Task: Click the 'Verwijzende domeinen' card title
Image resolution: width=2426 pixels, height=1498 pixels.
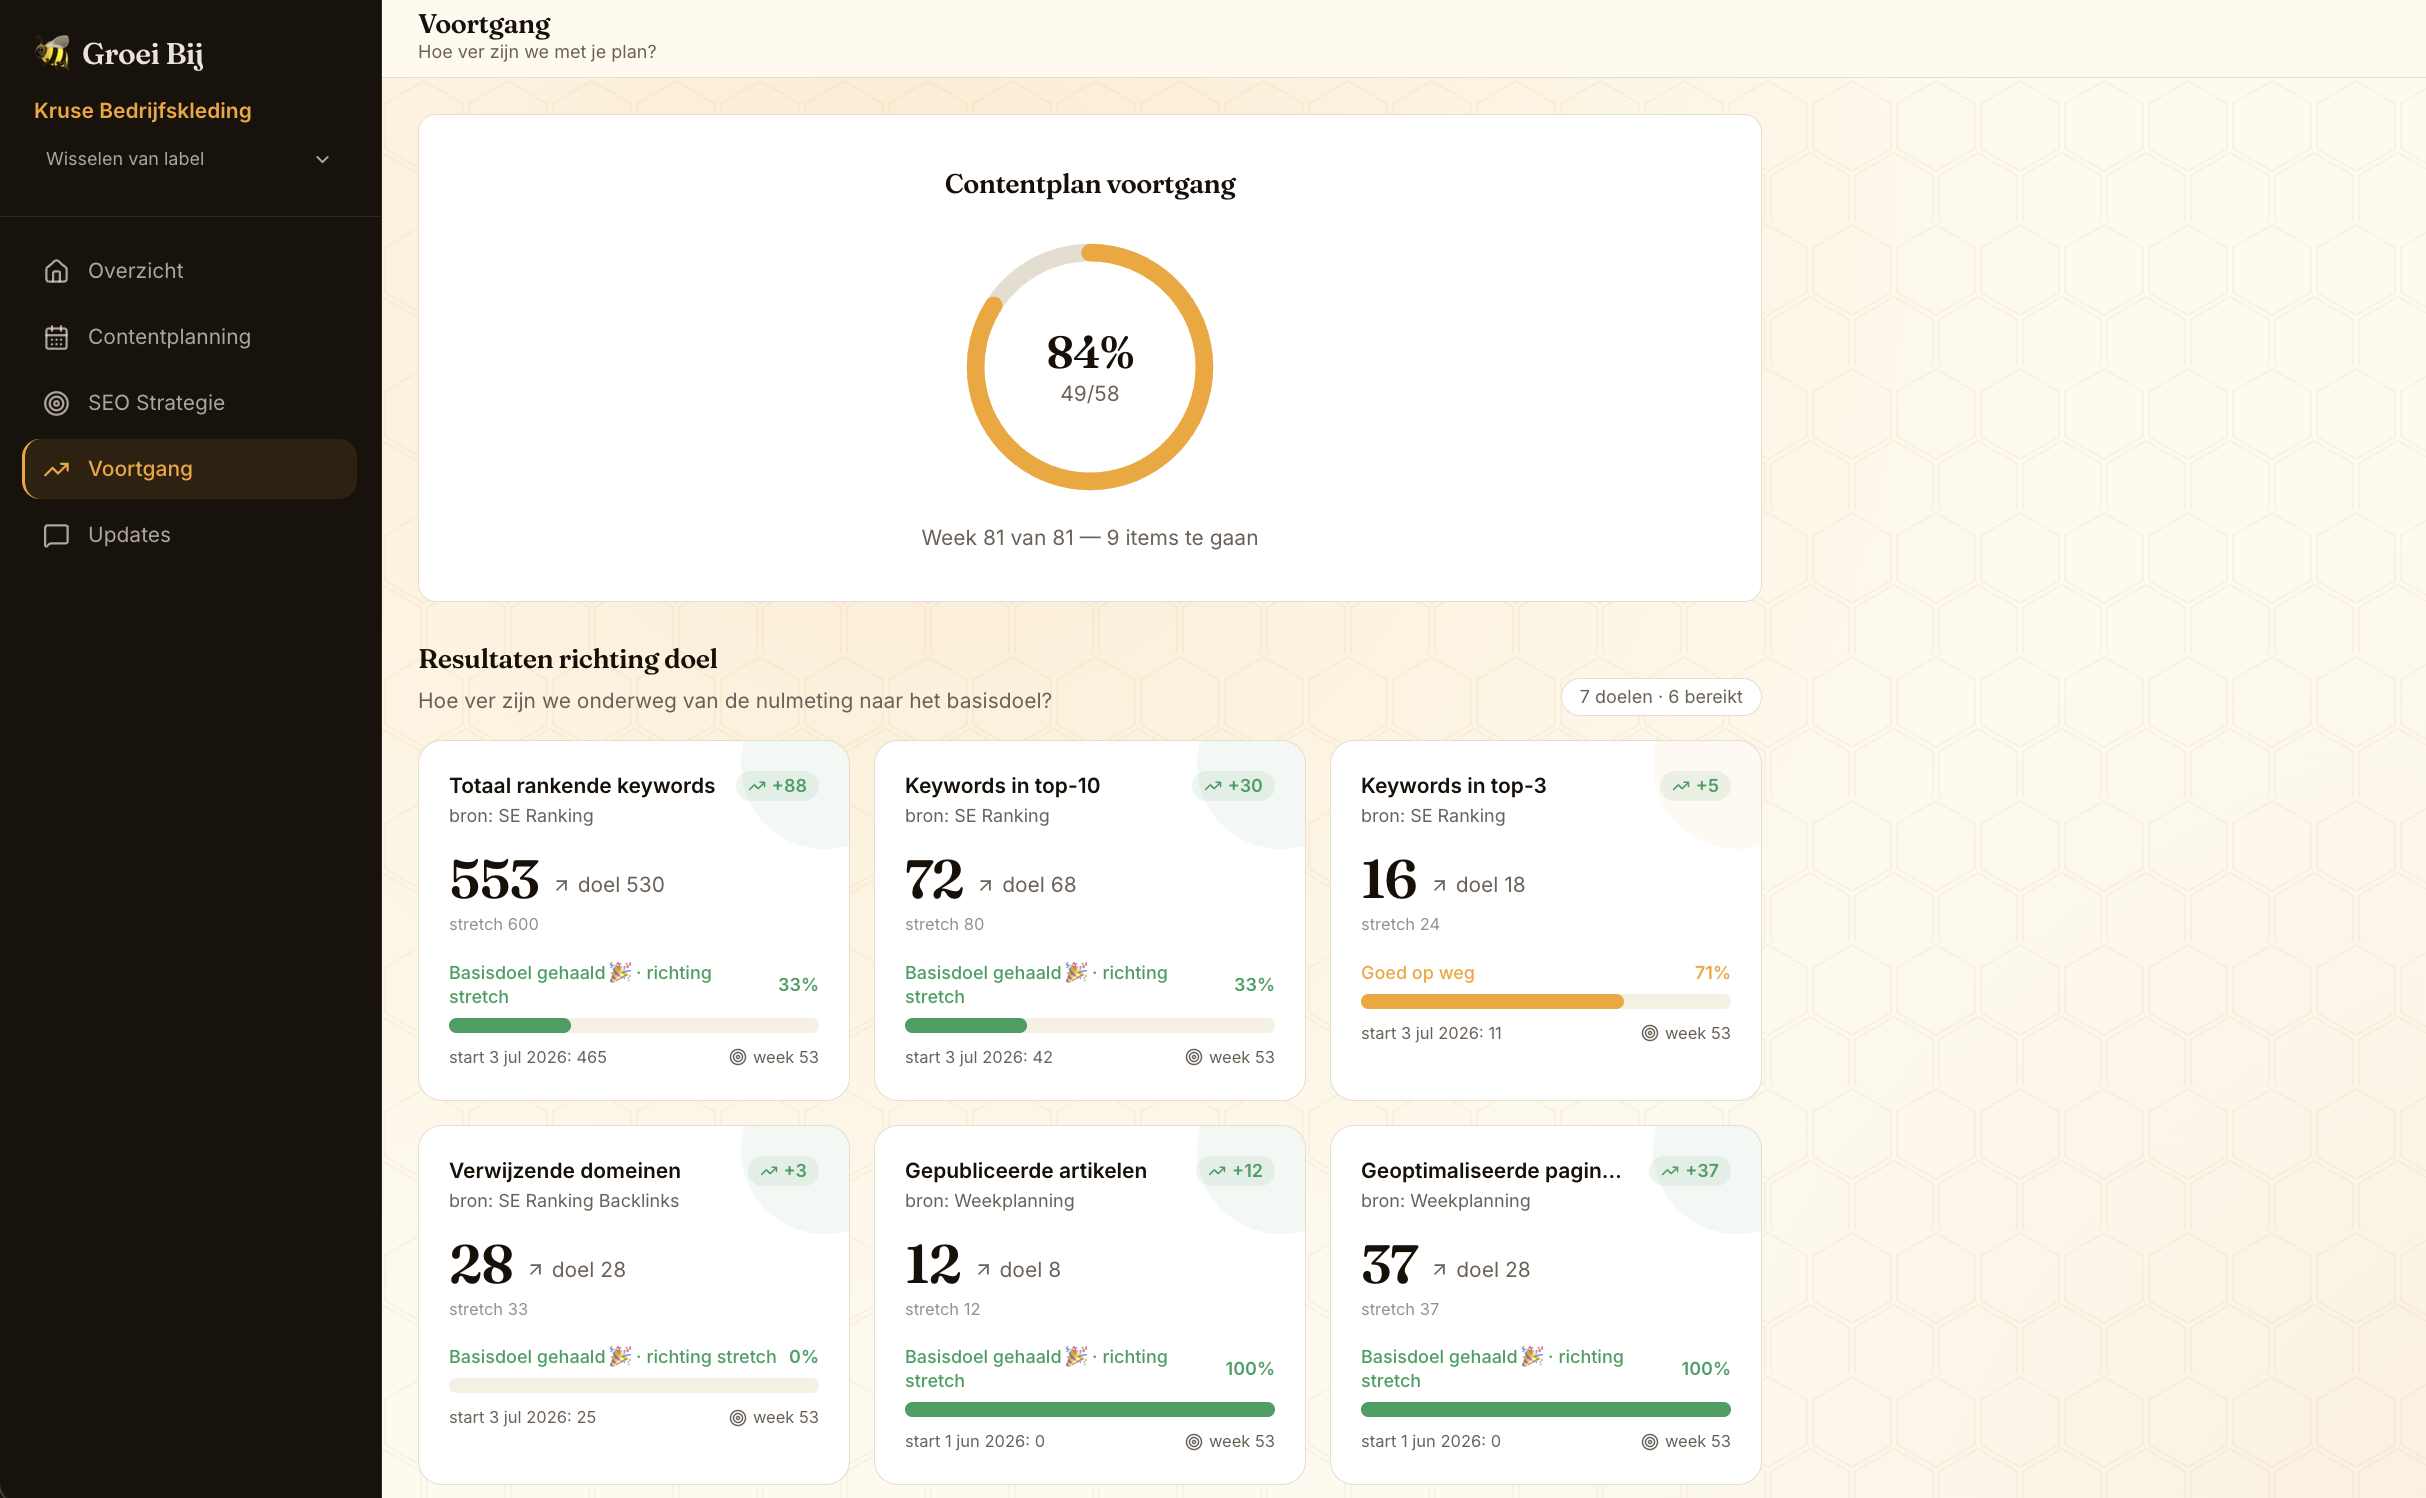Action: coord(565,1171)
